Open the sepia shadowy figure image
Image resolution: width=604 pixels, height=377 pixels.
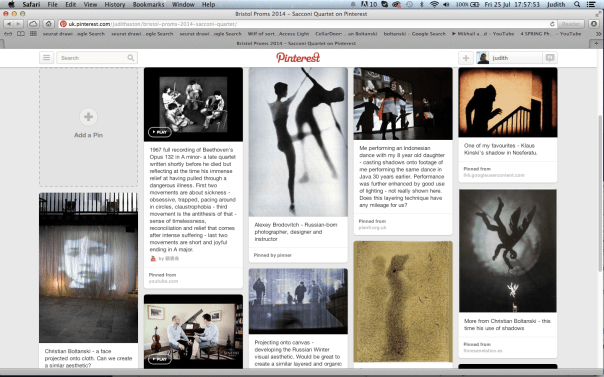pos(403,302)
